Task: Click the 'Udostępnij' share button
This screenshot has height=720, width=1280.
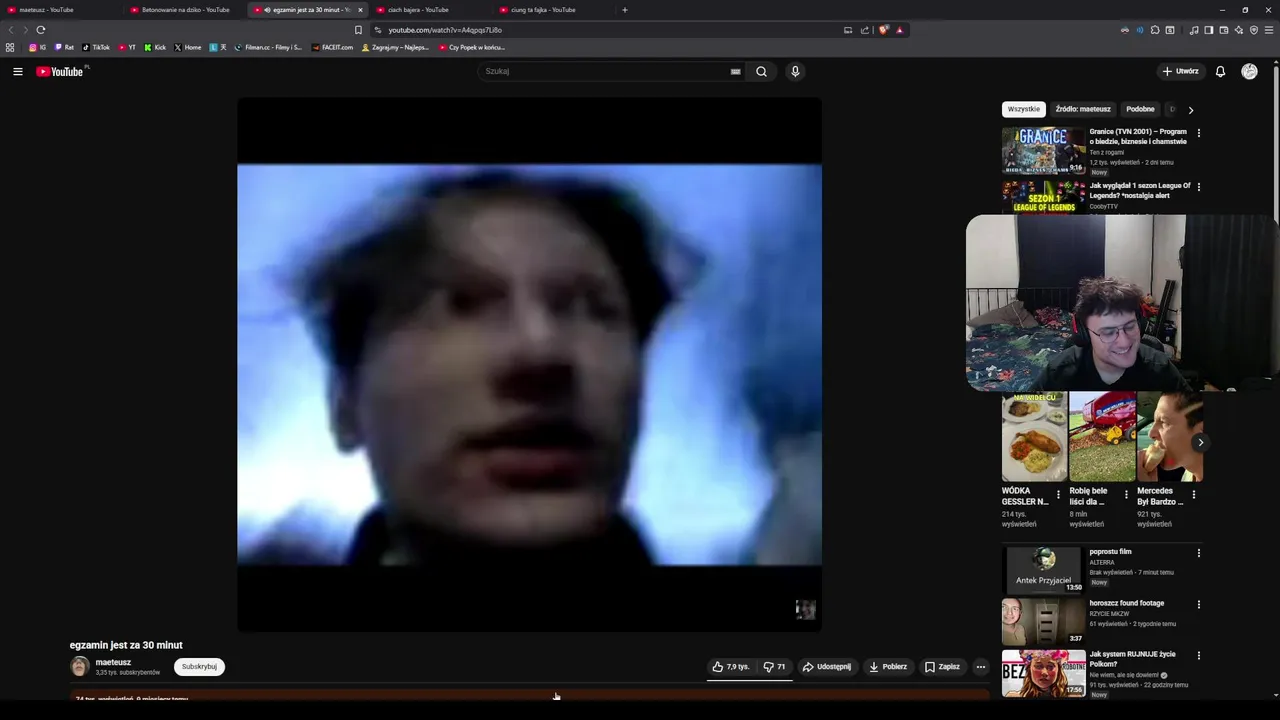Action: tap(827, 667)
